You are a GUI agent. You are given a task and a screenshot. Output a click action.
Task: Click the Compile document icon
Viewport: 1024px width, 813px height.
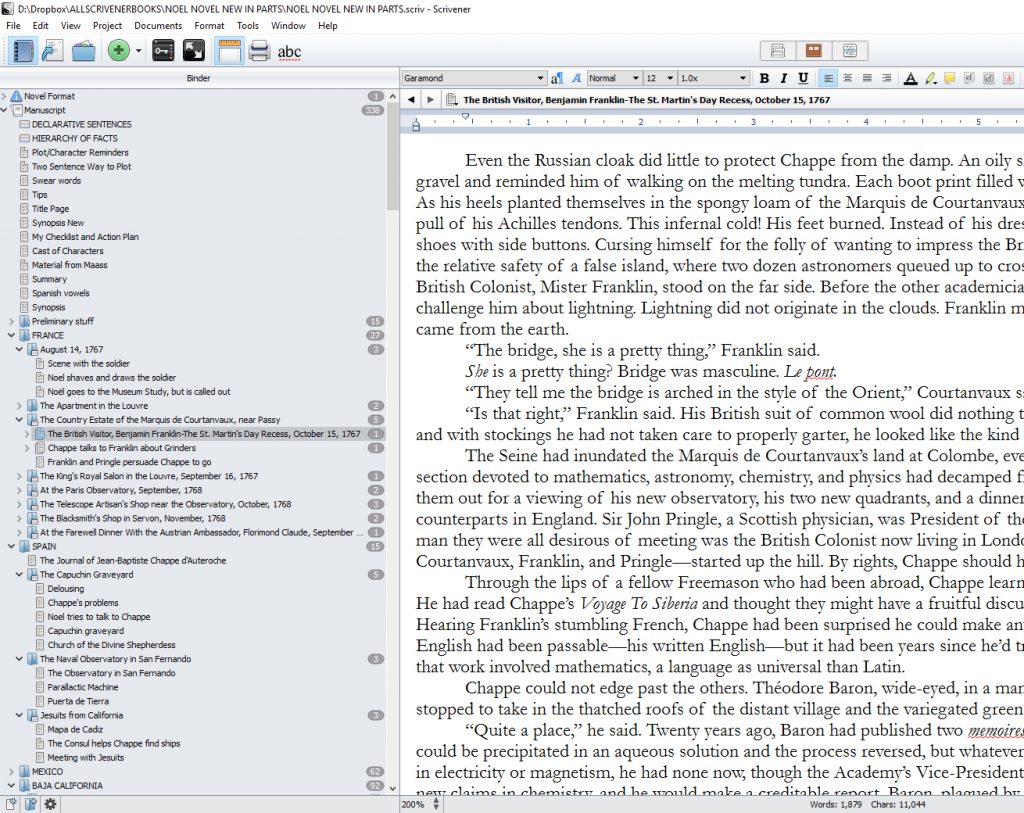[x=52, y=51]
